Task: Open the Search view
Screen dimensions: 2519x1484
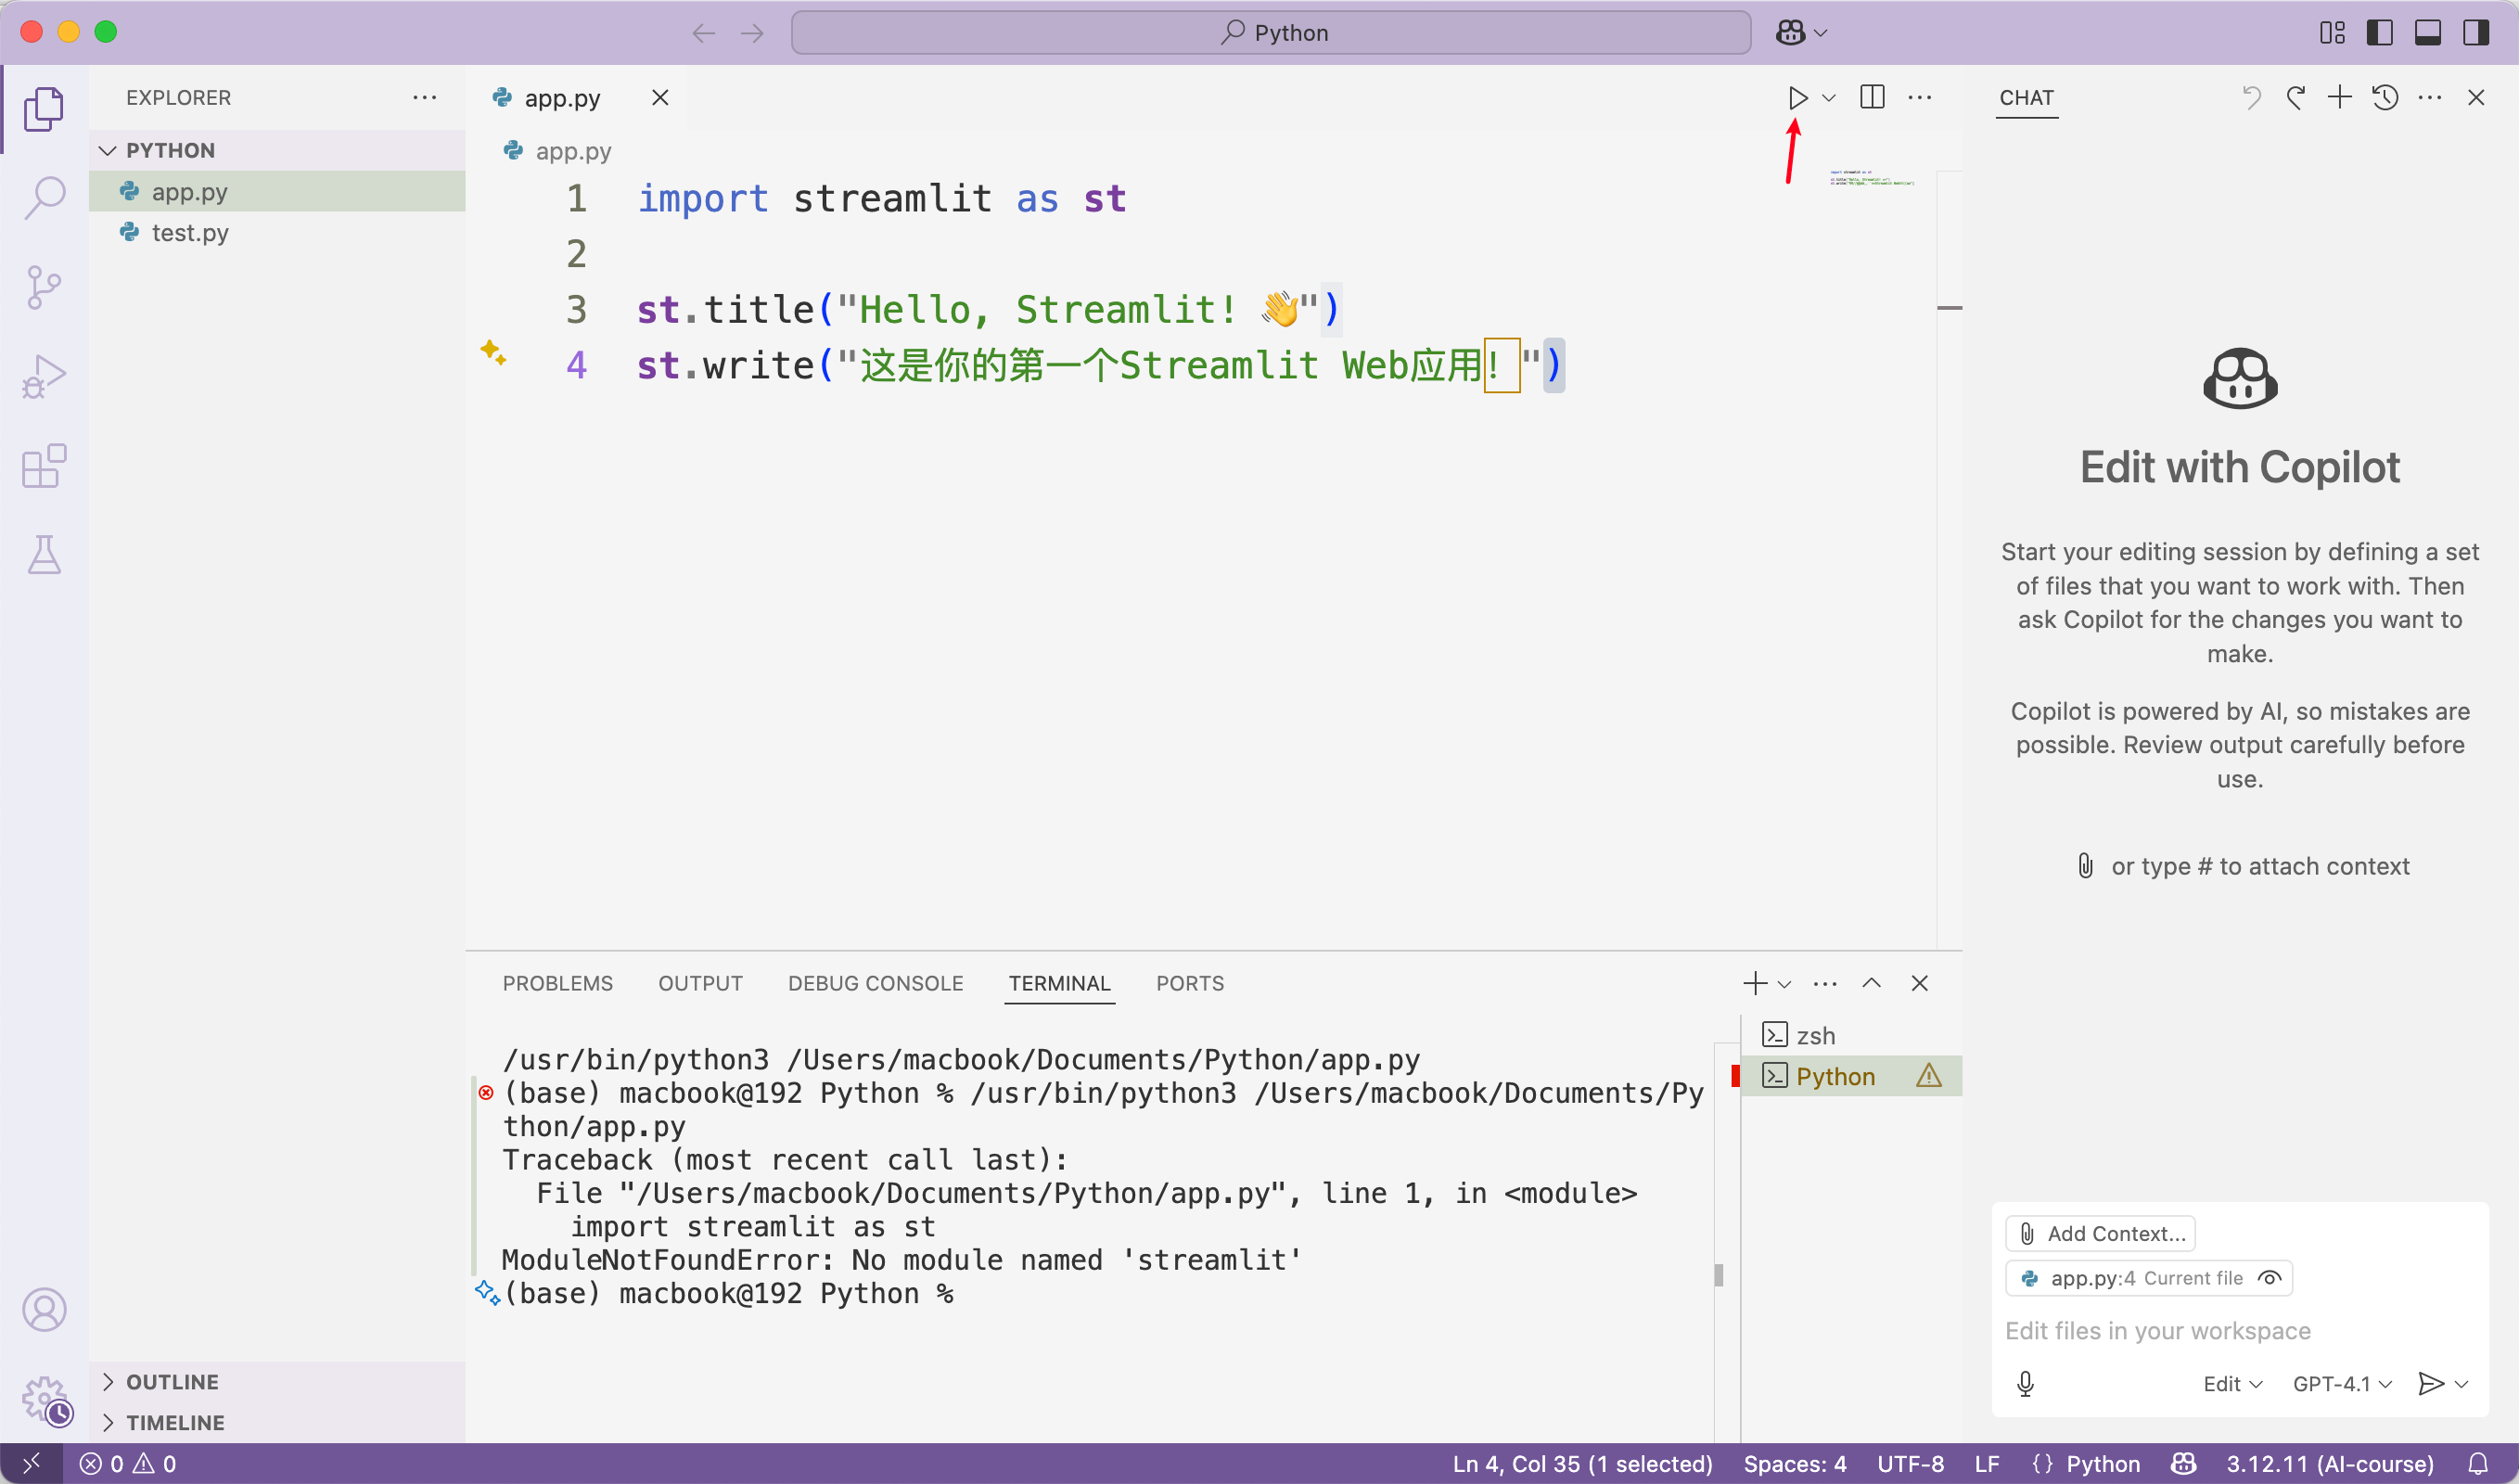Action: click(44, 197)
